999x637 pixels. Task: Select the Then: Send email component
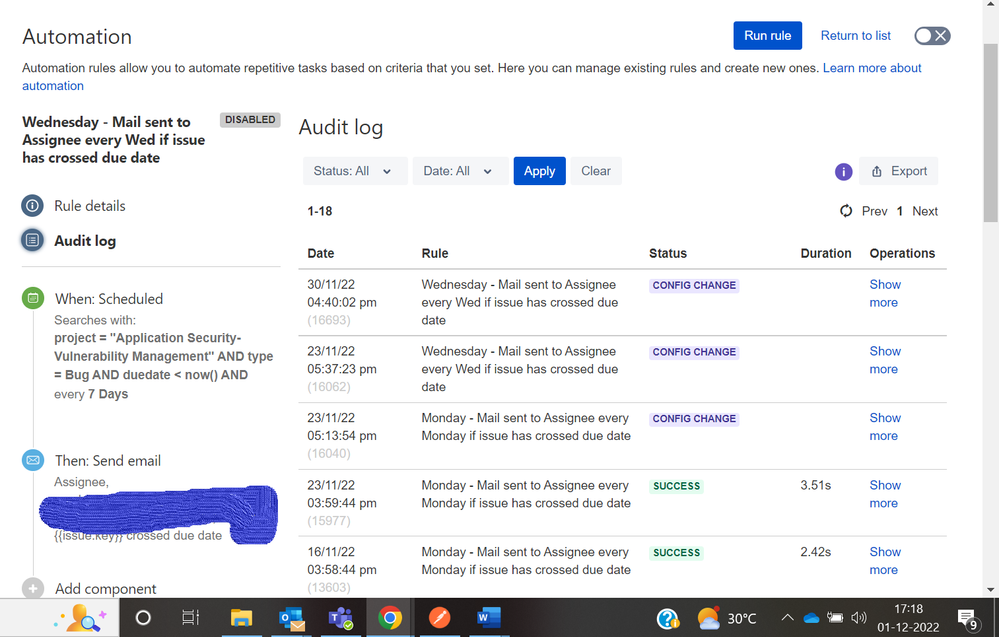[x=108, y=461]
